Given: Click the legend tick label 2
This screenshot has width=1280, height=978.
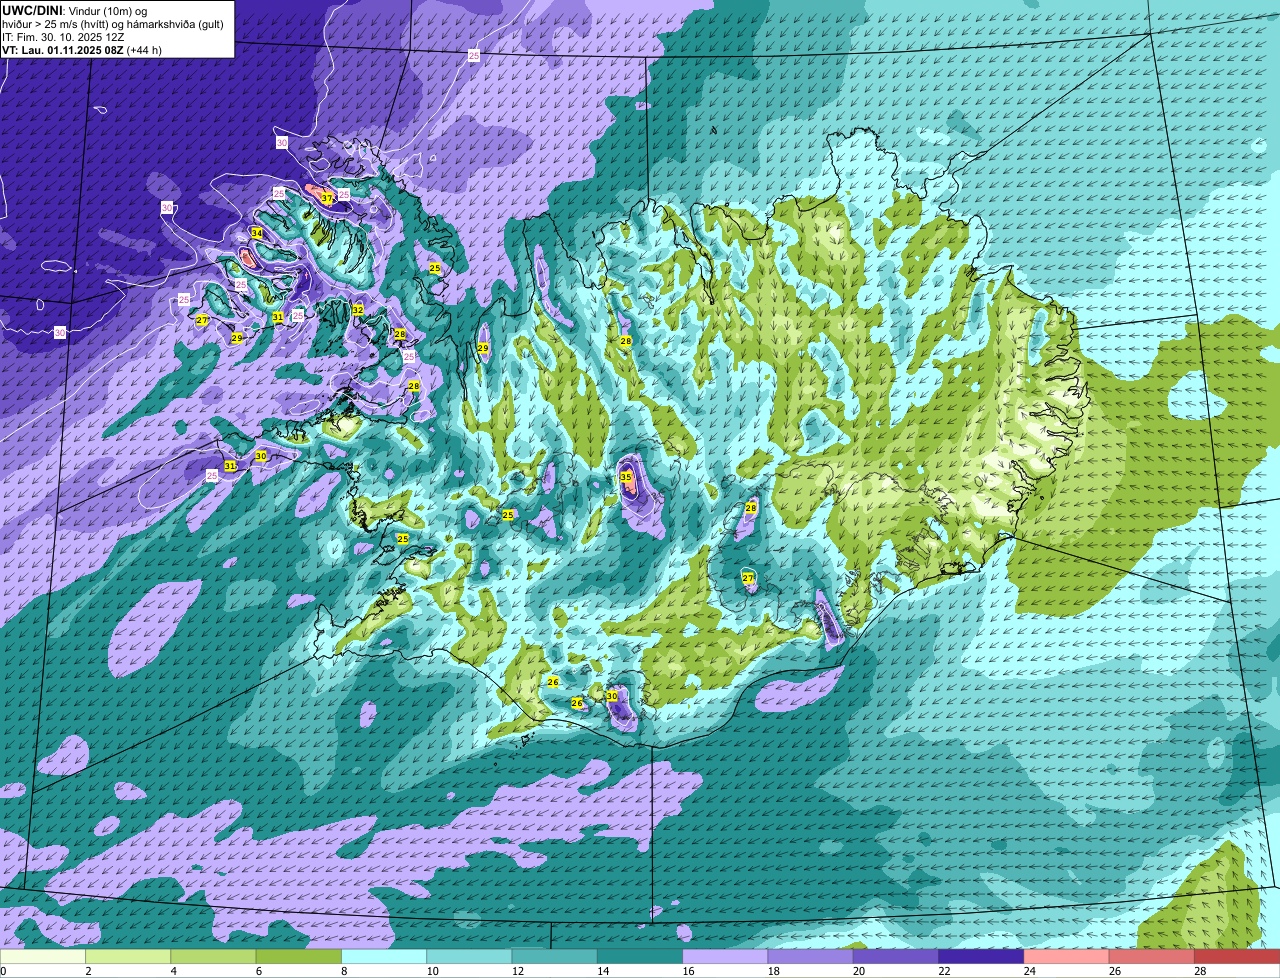Looking at the screenshot, I should [x=88, y=971].
